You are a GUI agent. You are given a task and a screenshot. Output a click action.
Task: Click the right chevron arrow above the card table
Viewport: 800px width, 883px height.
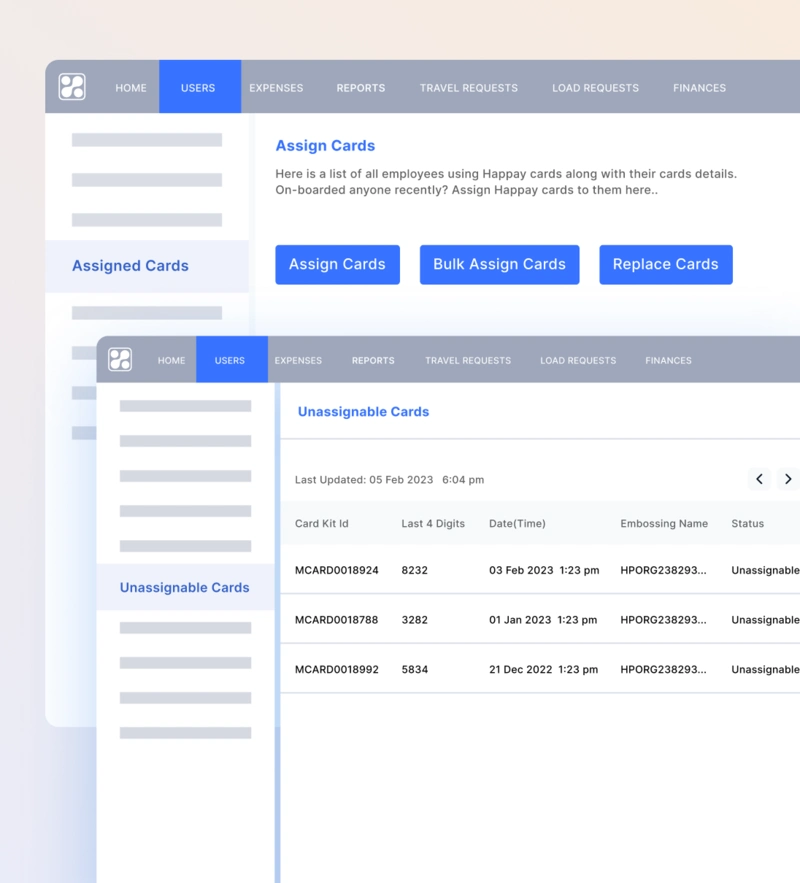coord(788,479)
